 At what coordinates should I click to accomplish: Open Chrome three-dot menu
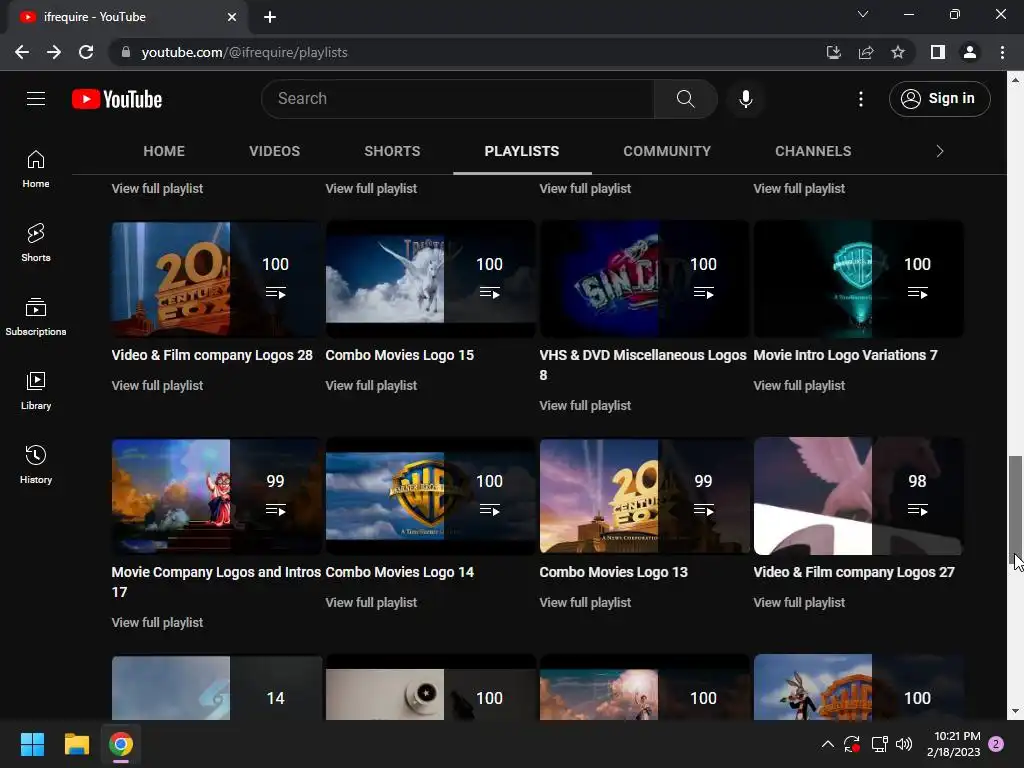[x=1002, y=52]
